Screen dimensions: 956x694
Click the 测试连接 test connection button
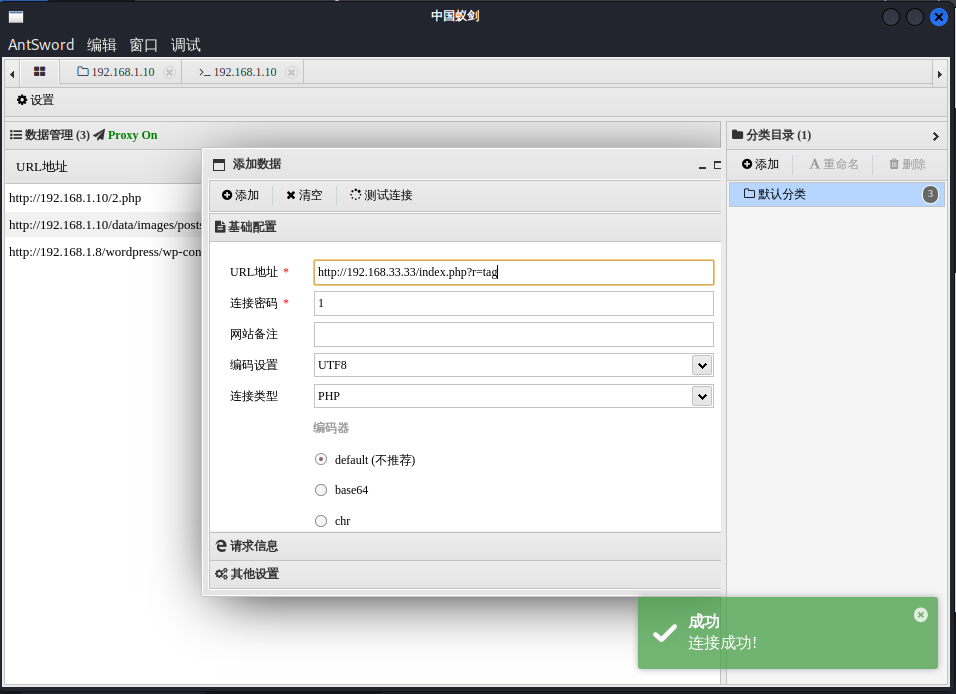tap(381, 195)
